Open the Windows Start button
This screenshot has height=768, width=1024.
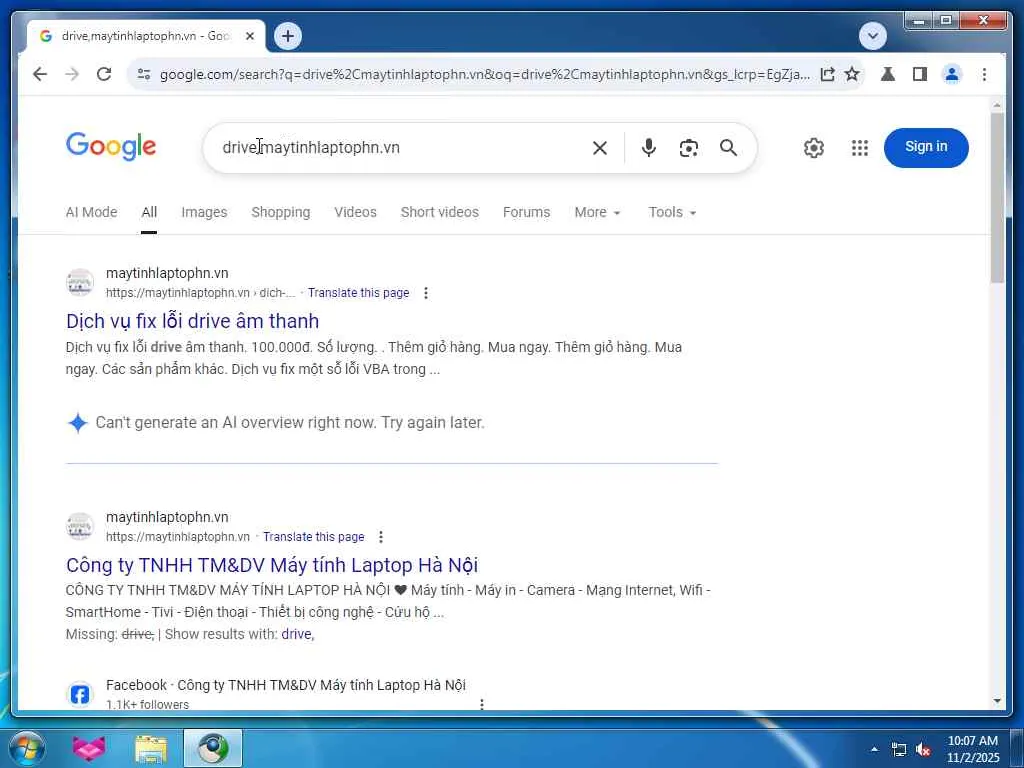pyautogui.click(x=27, y=748)
